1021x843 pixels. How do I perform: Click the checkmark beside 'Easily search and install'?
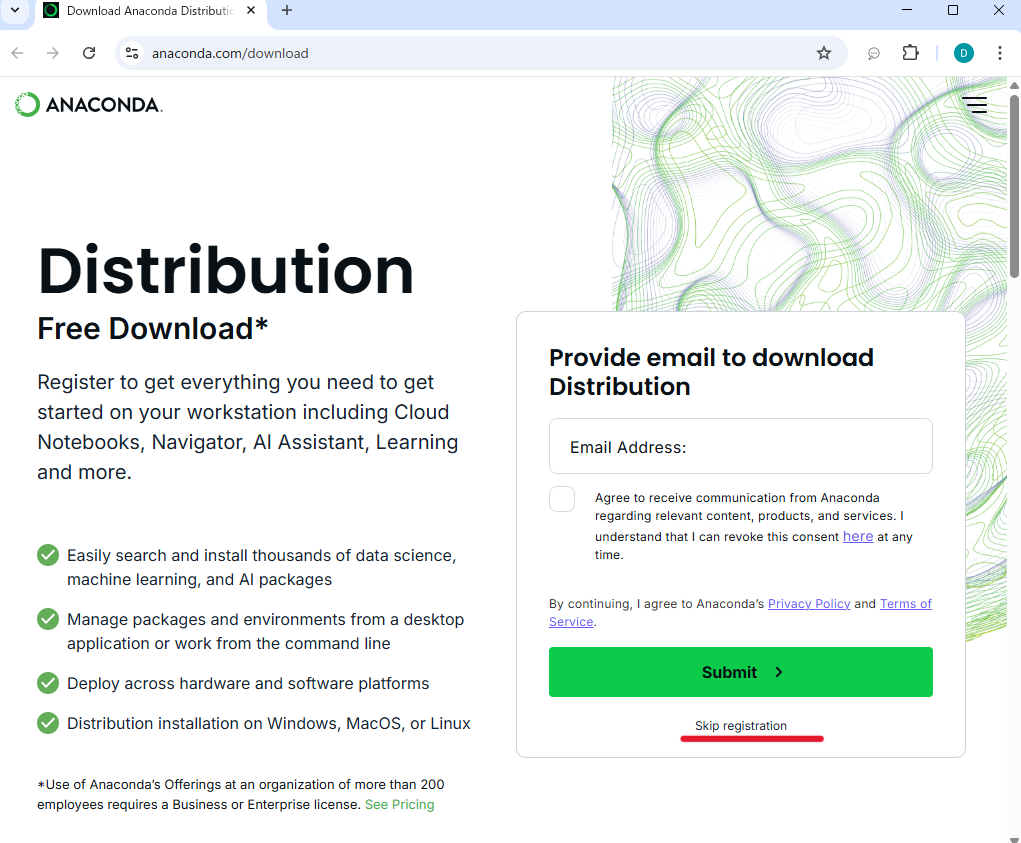48,555
